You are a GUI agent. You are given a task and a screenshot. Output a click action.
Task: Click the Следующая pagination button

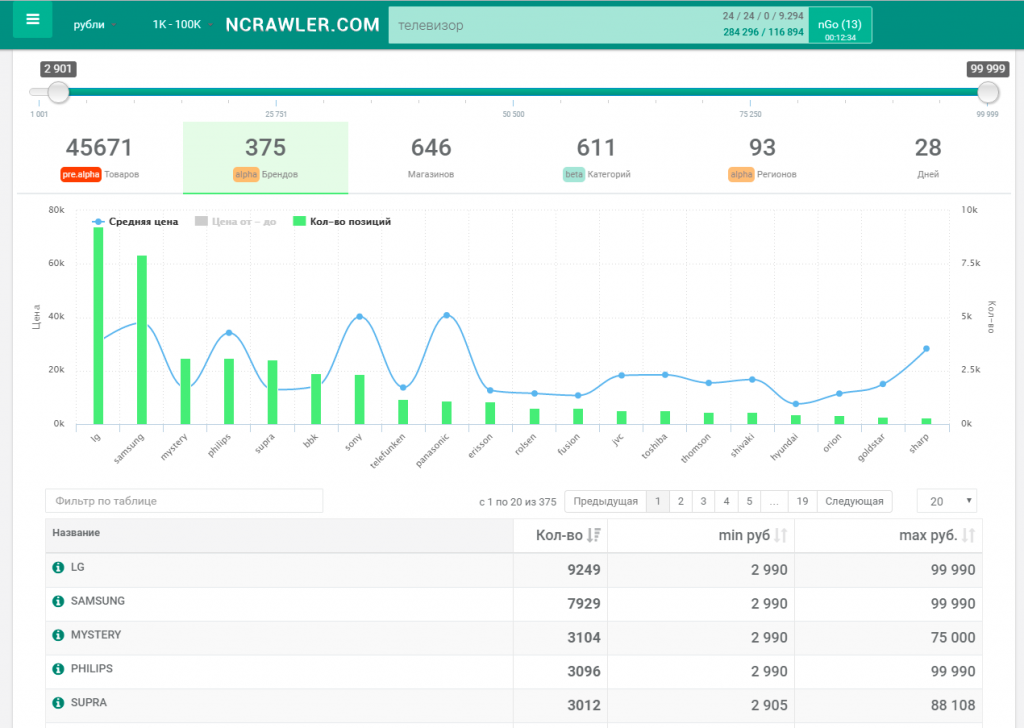854,501
